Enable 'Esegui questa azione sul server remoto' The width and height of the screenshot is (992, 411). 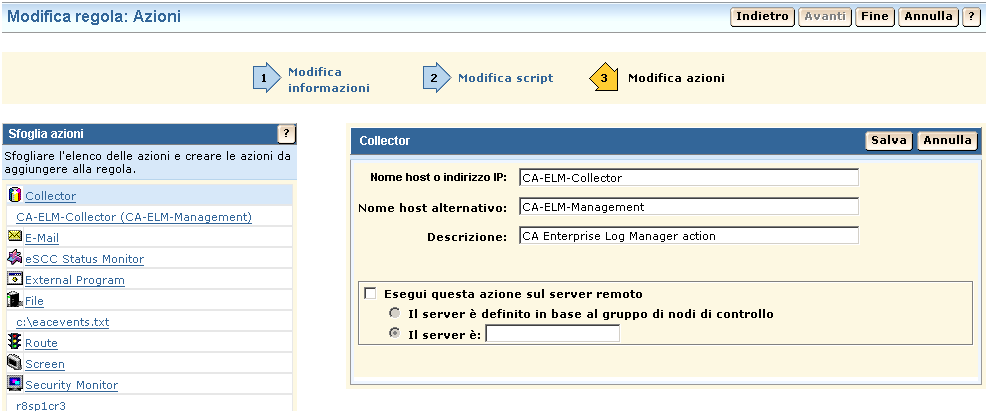(371, 294)
